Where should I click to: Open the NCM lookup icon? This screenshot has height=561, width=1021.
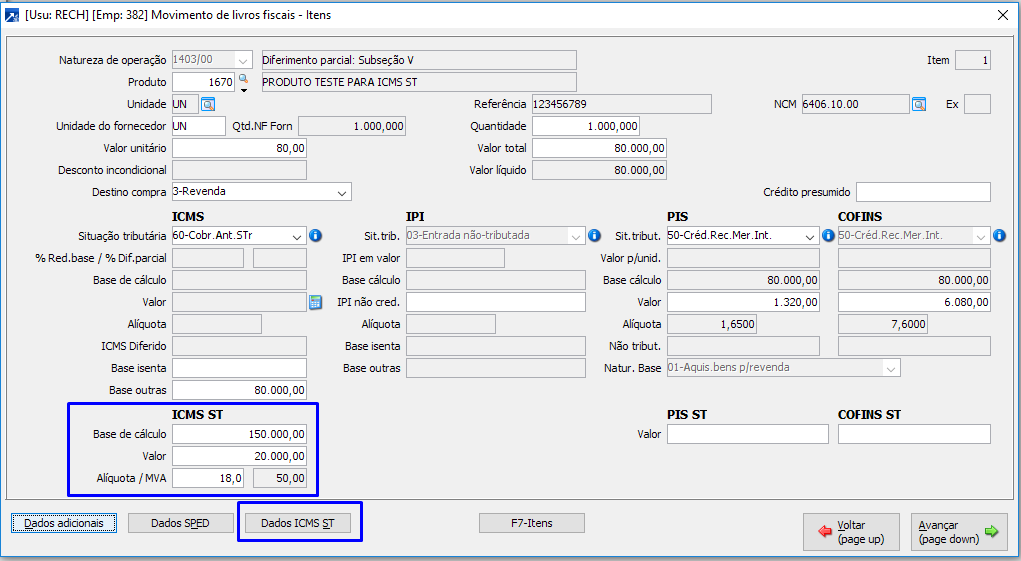click(x=918, y=104)
